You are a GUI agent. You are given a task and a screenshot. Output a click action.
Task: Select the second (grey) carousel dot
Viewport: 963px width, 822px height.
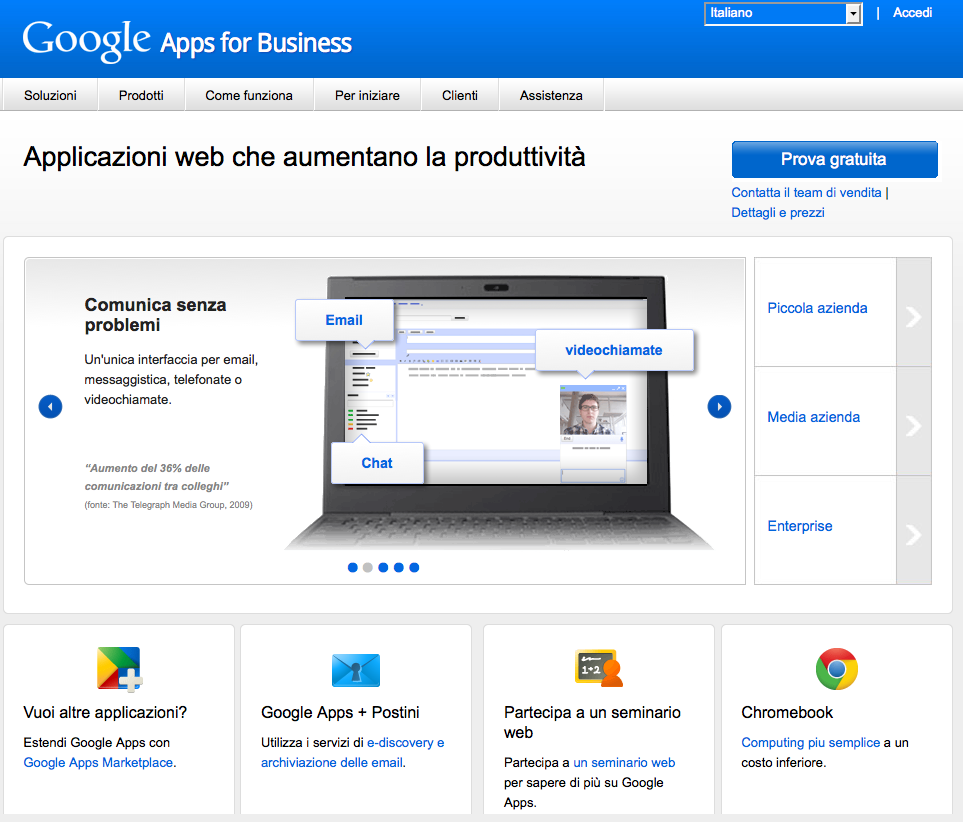pyautogui.click(x=368, y=568)
